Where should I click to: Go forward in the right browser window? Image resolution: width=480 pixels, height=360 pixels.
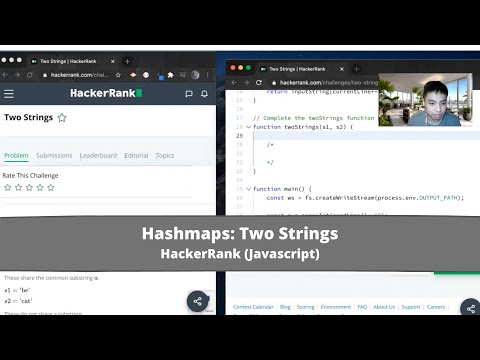pyautogui.click(x=246, y=82)
